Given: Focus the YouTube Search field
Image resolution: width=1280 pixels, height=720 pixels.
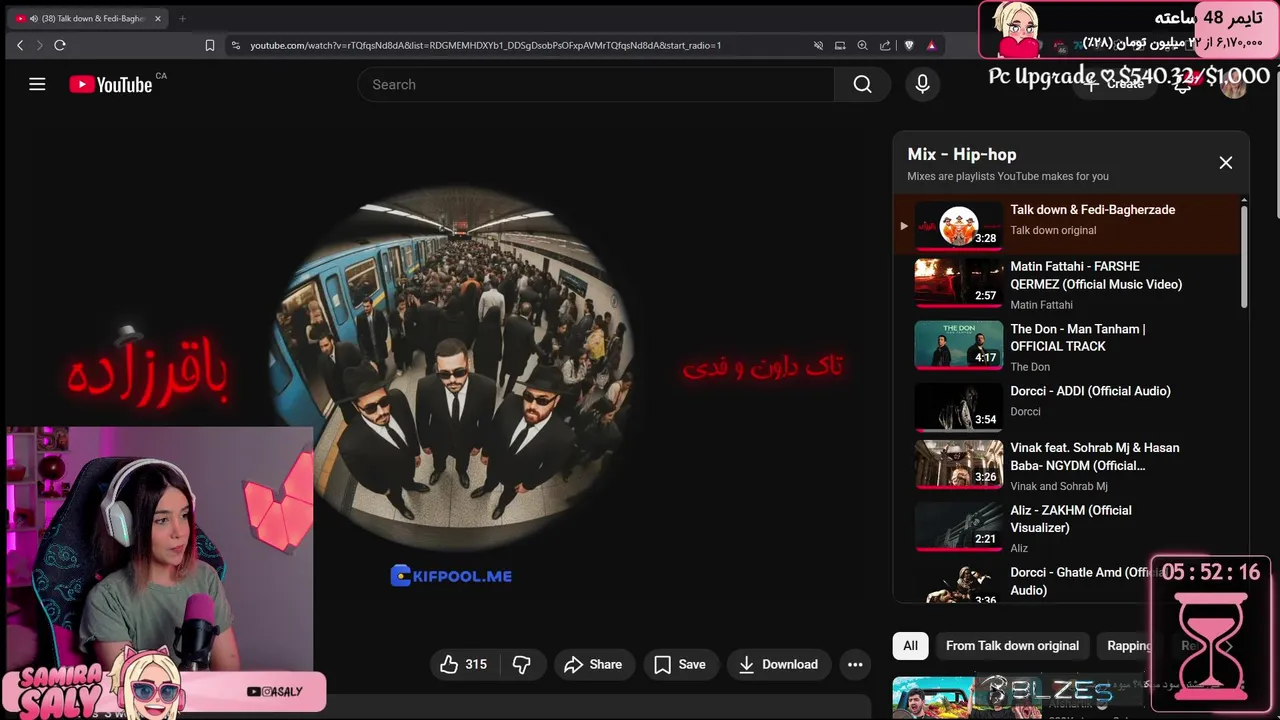Looking at the screenshot, I should [x=596, y=84].
